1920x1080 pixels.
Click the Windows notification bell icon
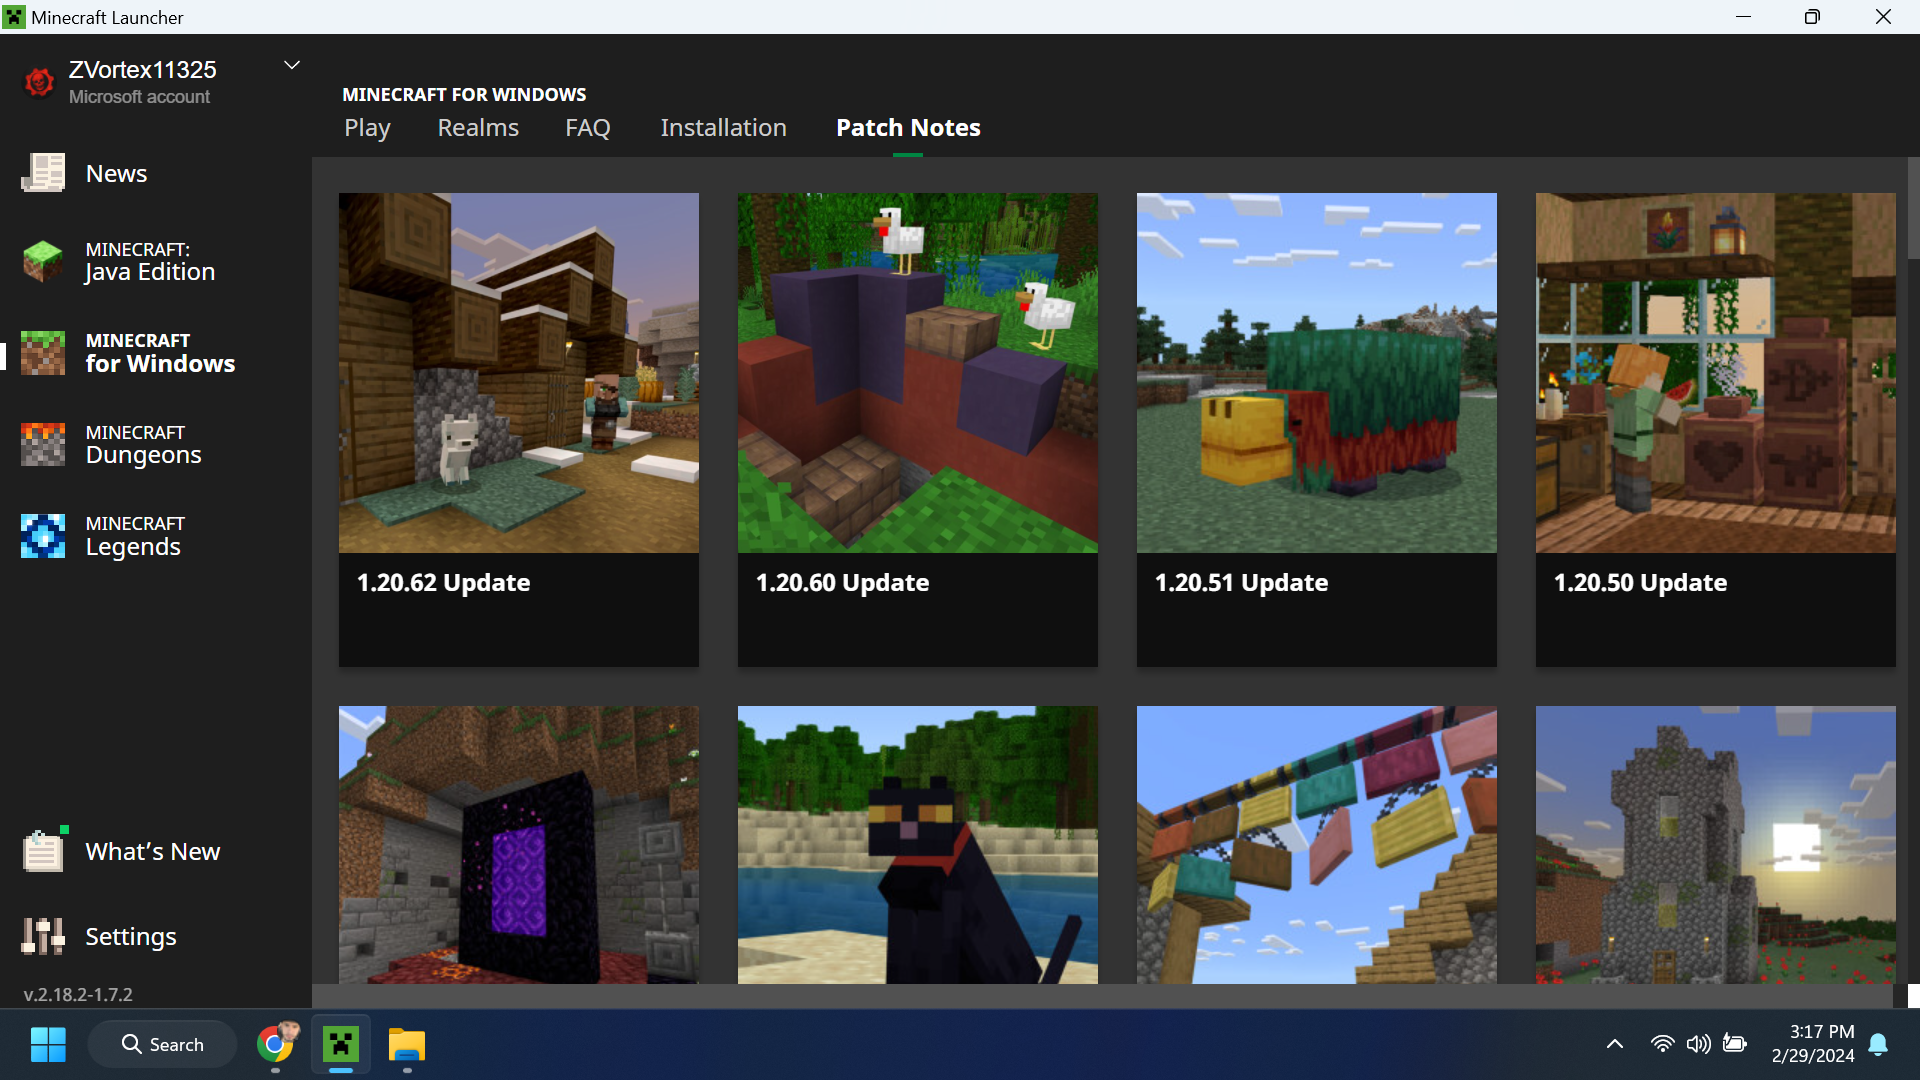(x=1878, y=1044)
